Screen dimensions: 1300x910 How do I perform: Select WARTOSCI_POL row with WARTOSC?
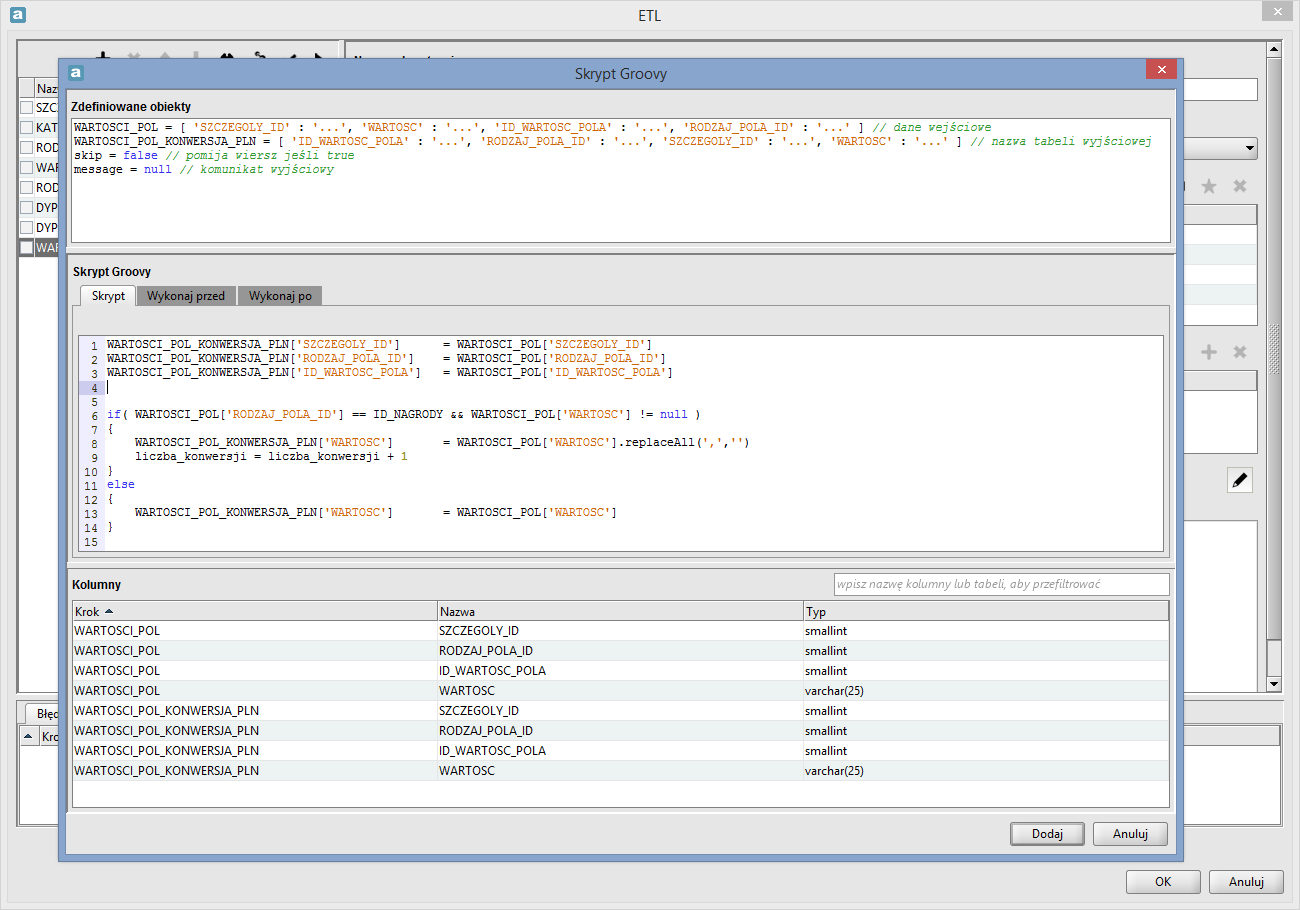pyautogui.click(x=621, y=691)
